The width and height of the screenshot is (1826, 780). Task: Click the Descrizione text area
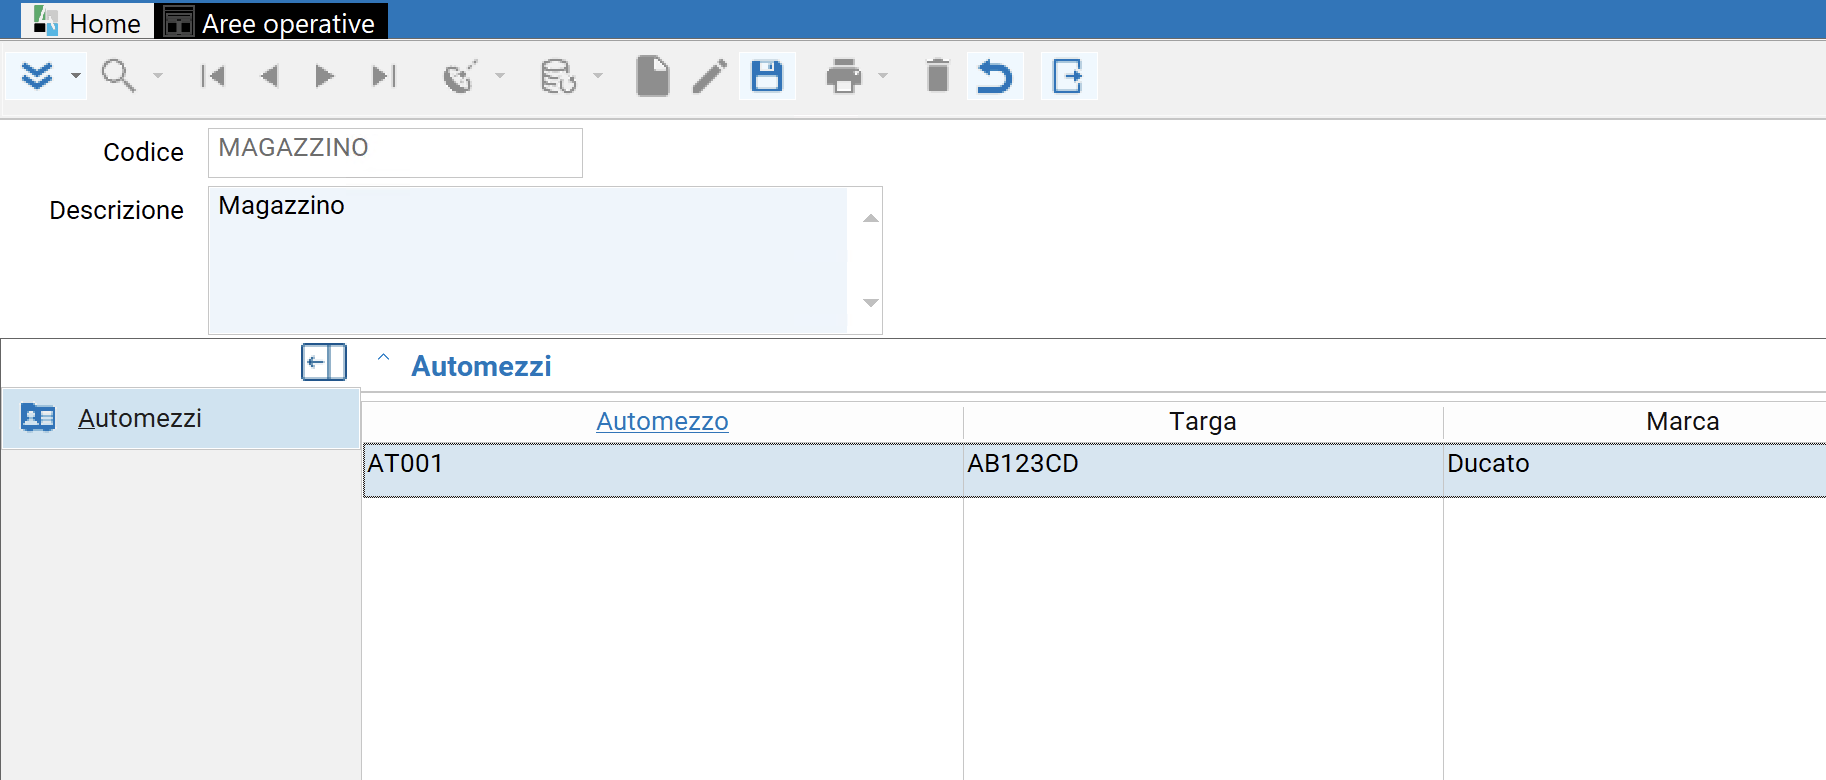tap(528, 260)
